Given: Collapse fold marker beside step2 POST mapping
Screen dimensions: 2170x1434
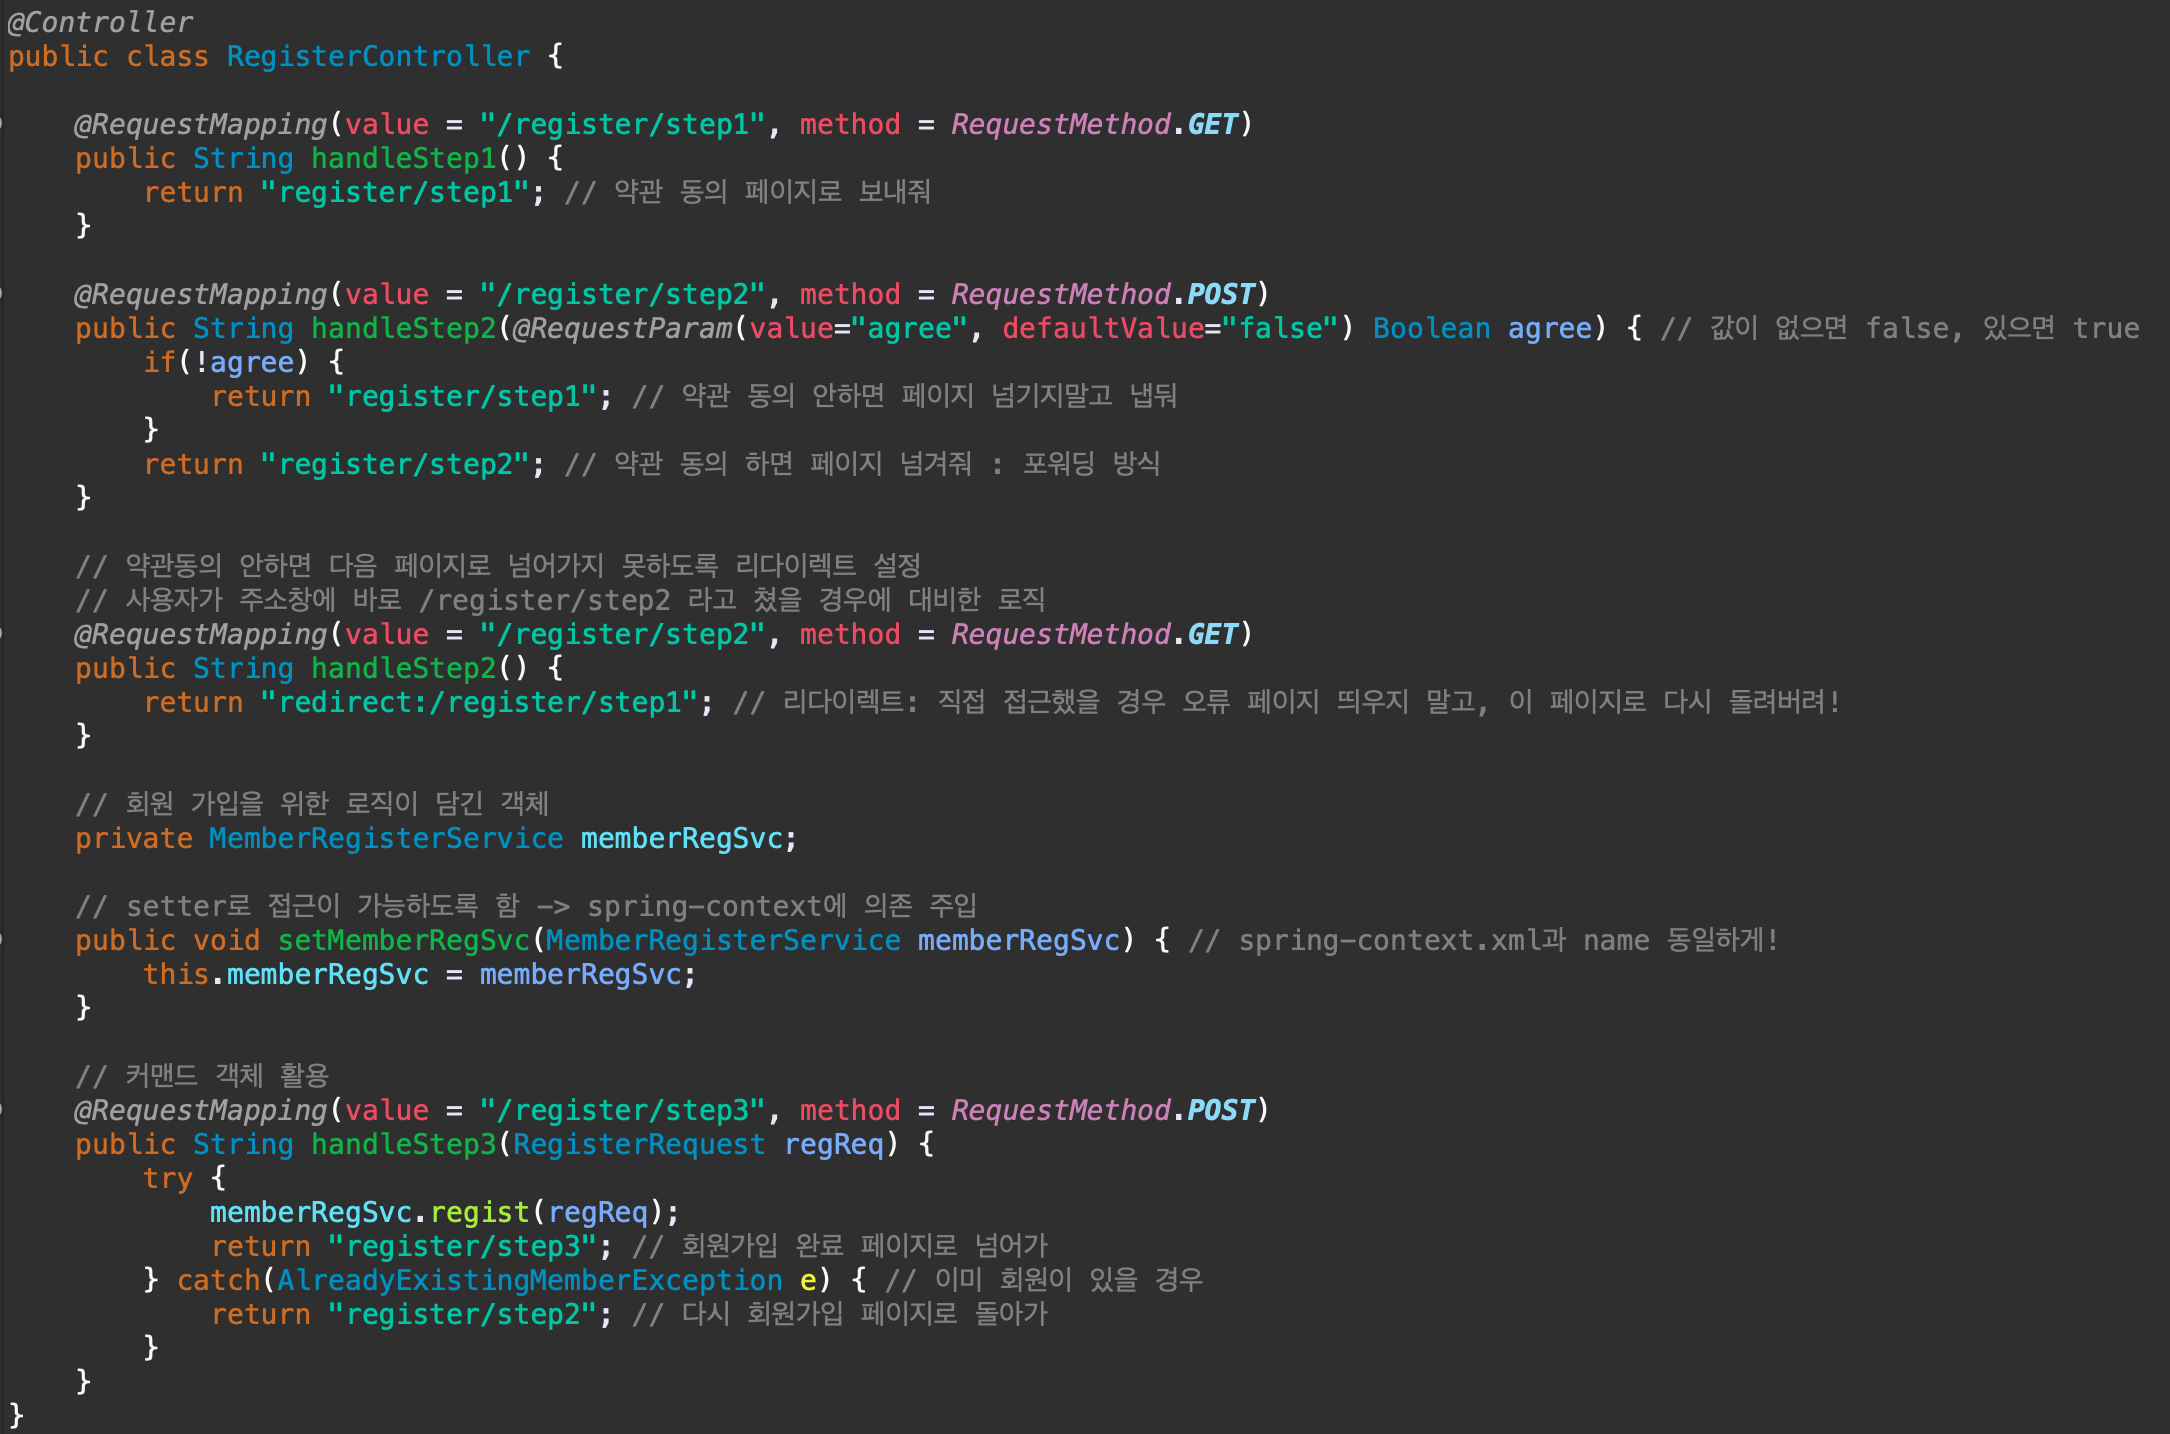Looking at the screenshot, I should [x=2, y=294].
